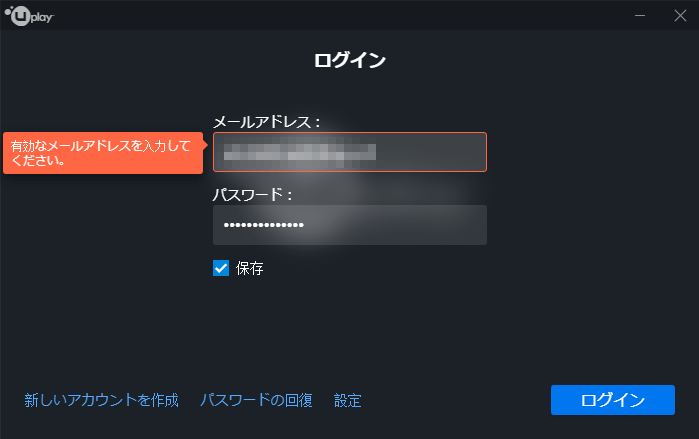Open 新しいアカウントを作成 link
This screenshot has width=699, height=439.
click(102, 400)
